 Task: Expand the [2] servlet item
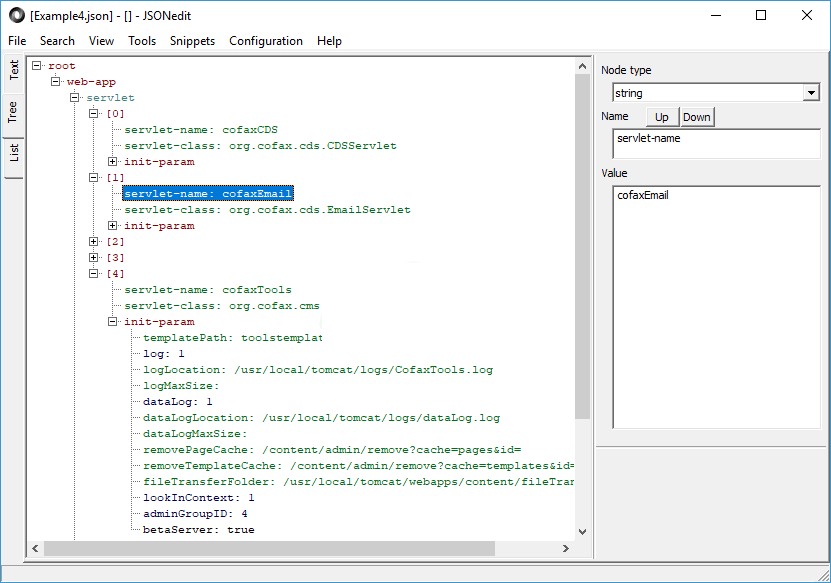[94, 242]
